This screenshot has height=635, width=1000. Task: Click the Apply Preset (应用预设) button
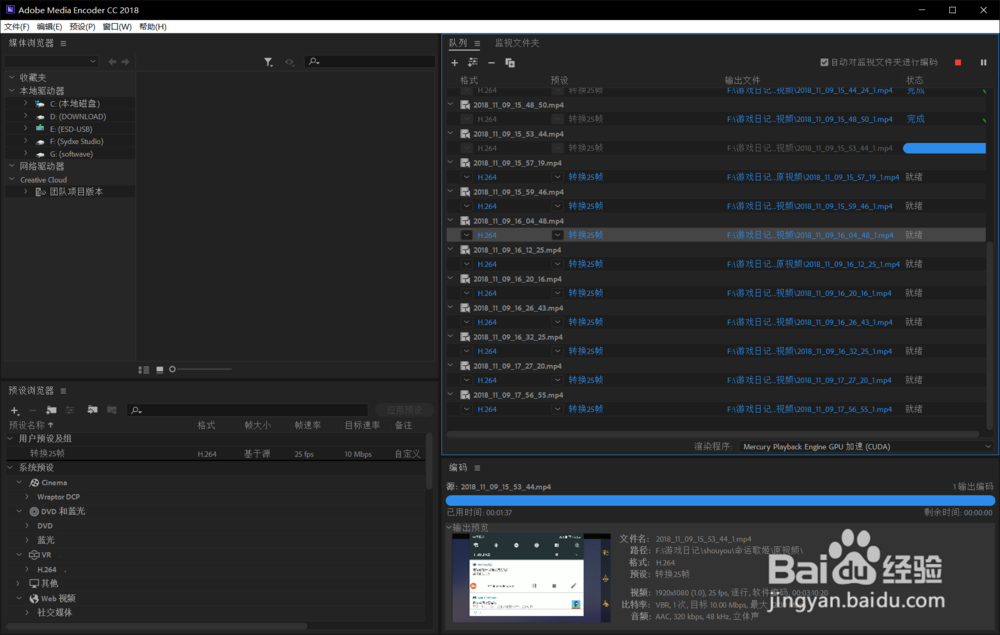404,410
